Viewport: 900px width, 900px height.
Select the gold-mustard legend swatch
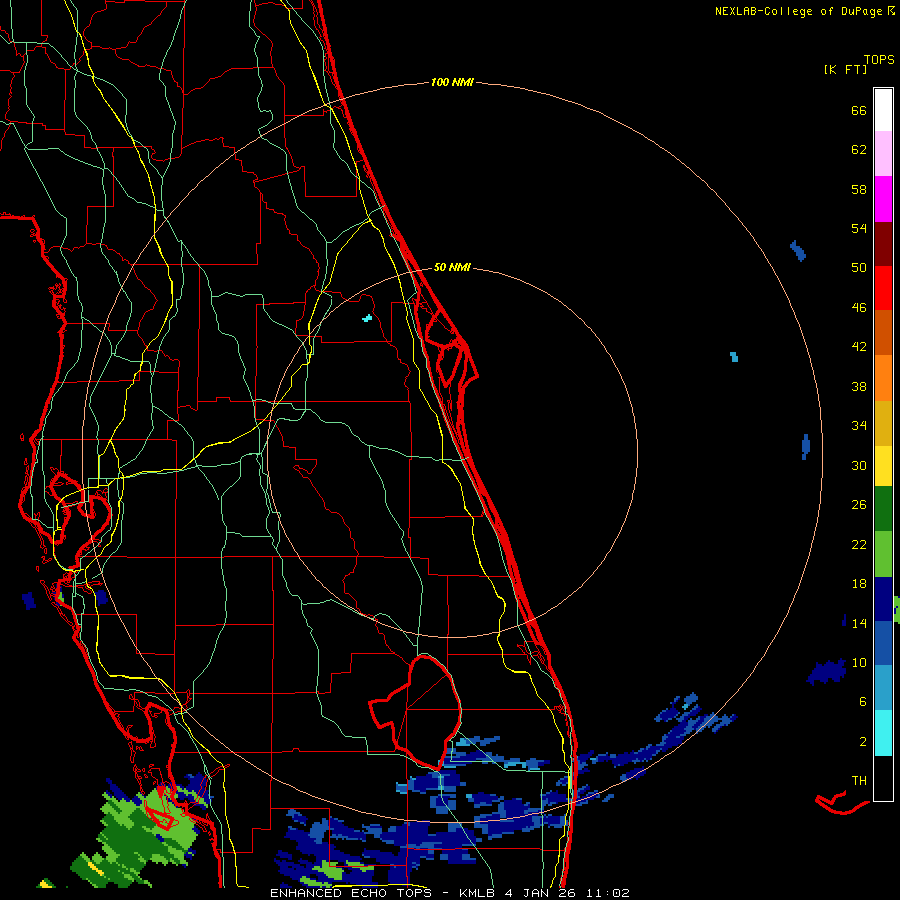tap(883, 423)
